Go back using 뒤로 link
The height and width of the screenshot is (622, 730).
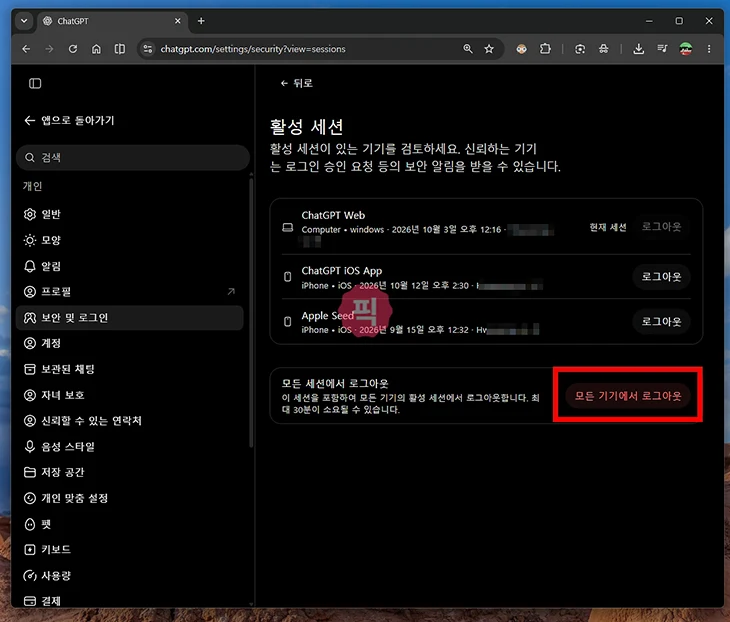[x=297, y=83]
